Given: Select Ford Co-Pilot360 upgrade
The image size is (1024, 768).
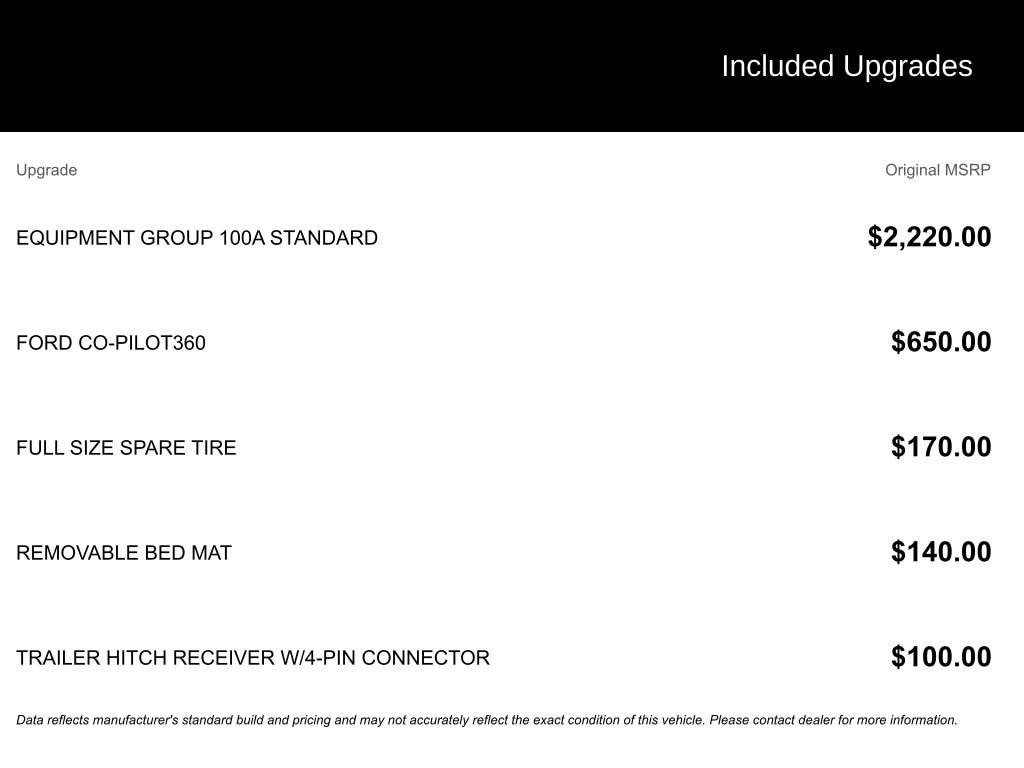Looking at the screenshot, I should 111,343.
